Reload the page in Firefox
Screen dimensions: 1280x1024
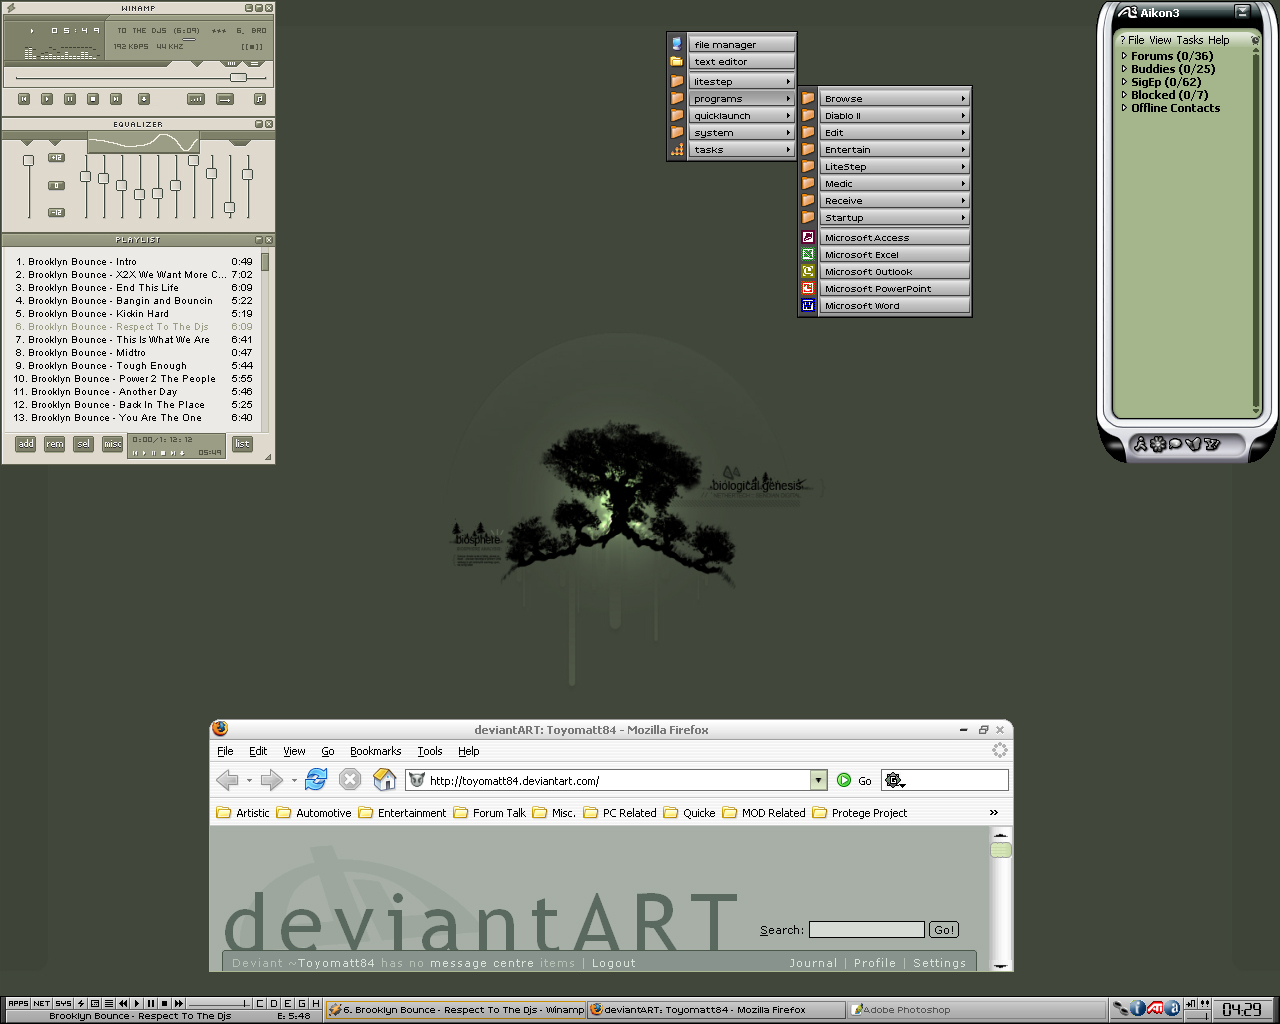316,779
